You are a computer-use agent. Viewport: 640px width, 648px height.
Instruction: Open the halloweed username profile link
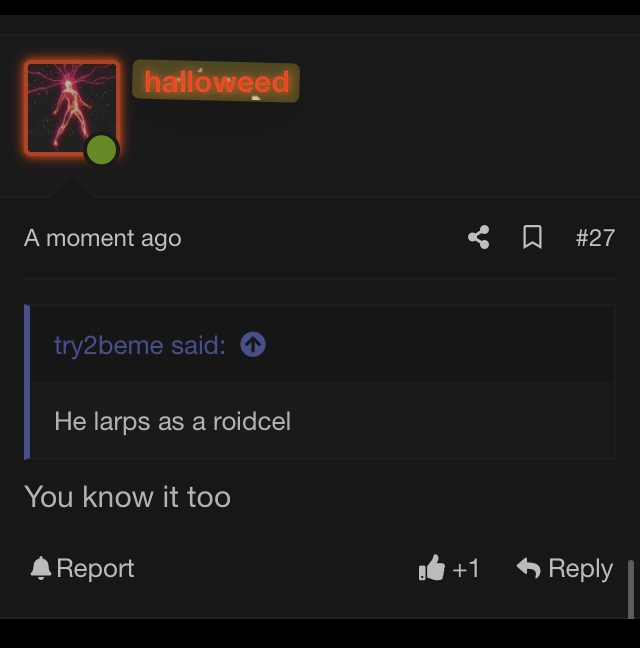pyautogui.click(x=216, y=81)
